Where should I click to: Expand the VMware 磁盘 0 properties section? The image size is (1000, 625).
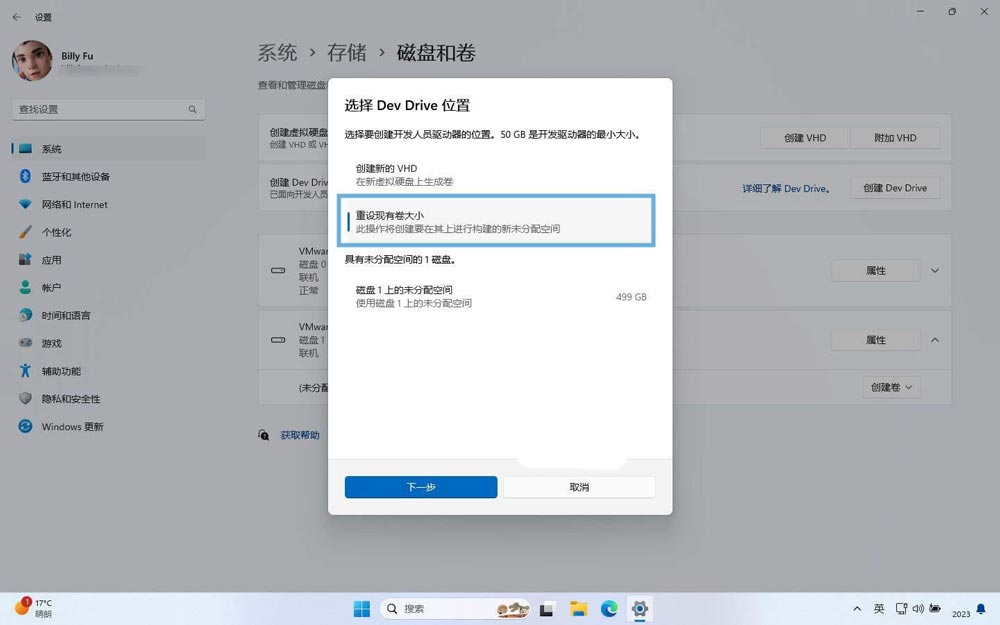coord(934,270)
